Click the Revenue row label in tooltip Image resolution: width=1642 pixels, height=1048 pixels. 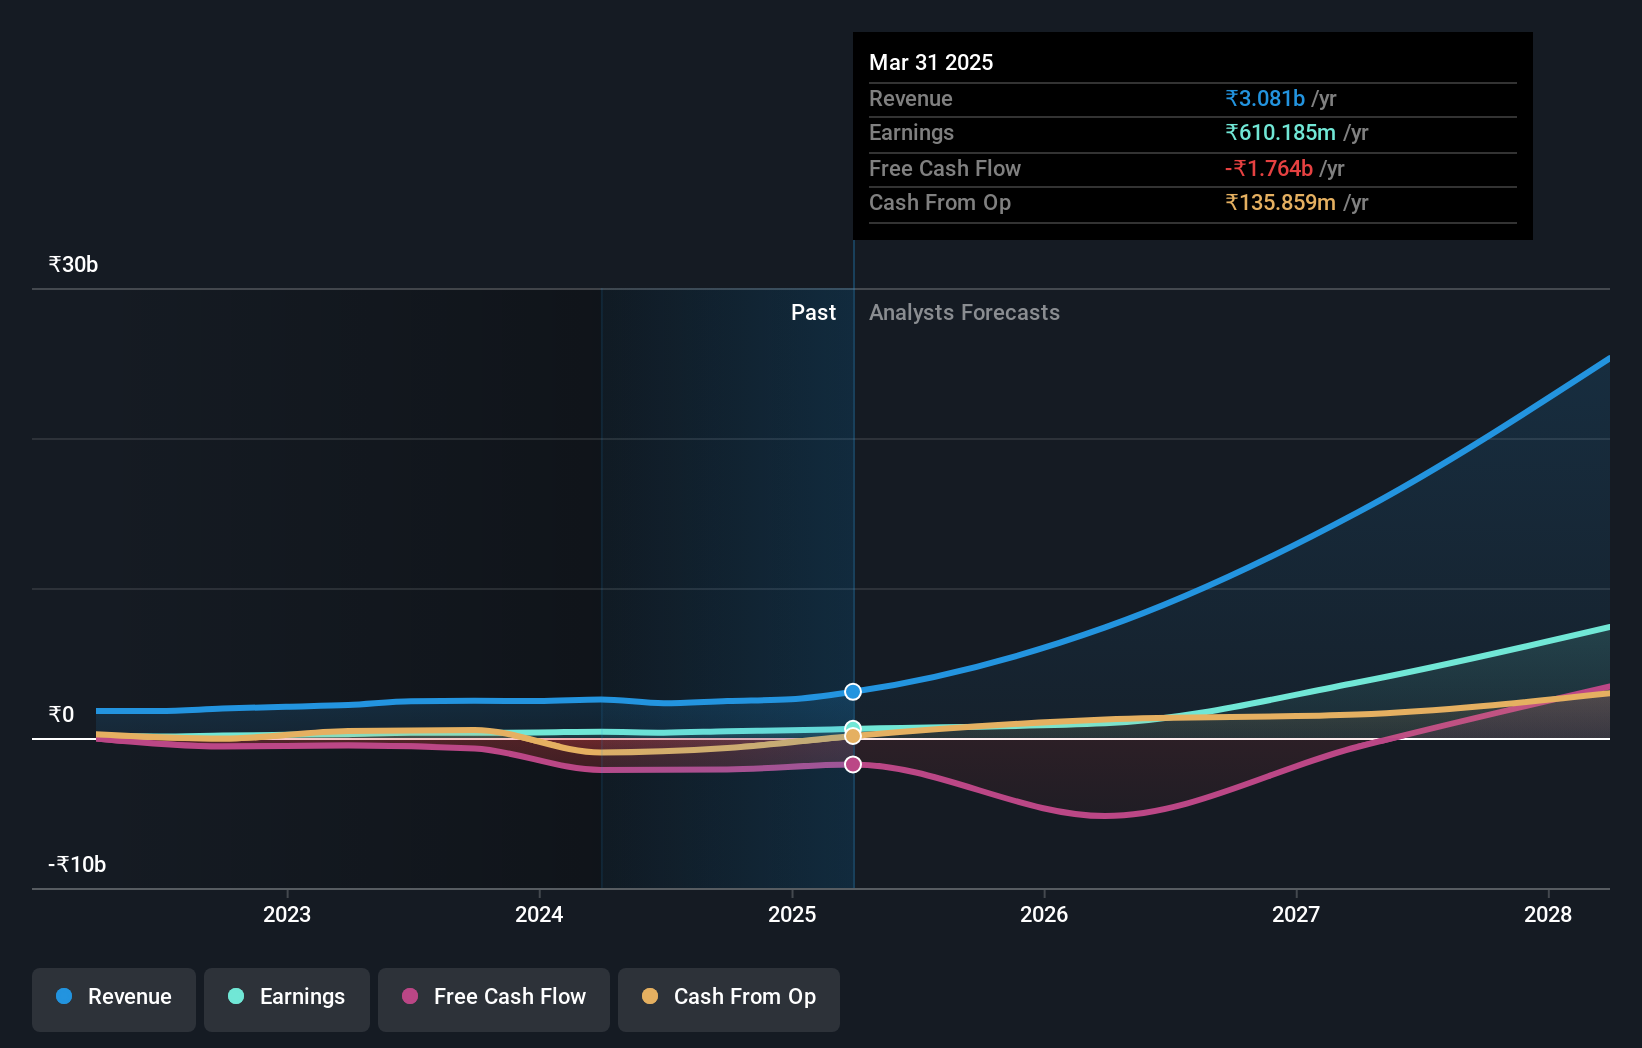click(x=911, y=99)
